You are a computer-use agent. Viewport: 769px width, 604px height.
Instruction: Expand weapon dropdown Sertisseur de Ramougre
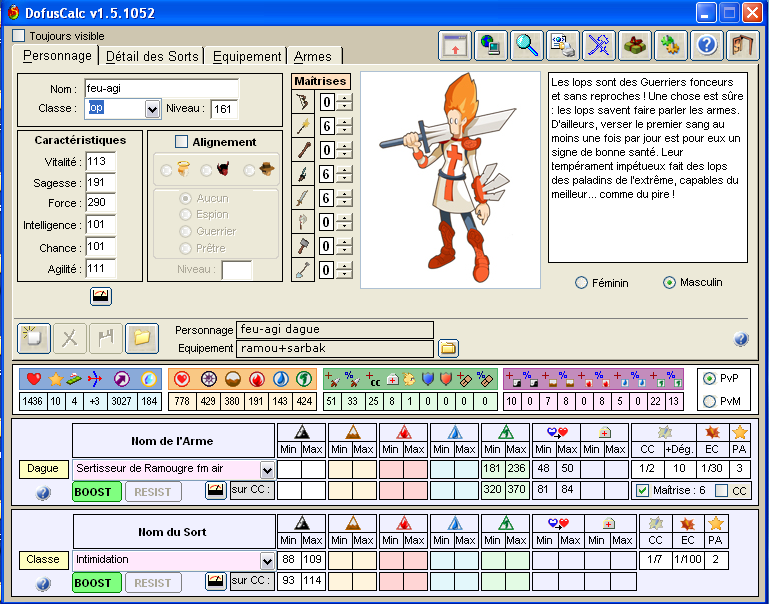tap(267, 470)
